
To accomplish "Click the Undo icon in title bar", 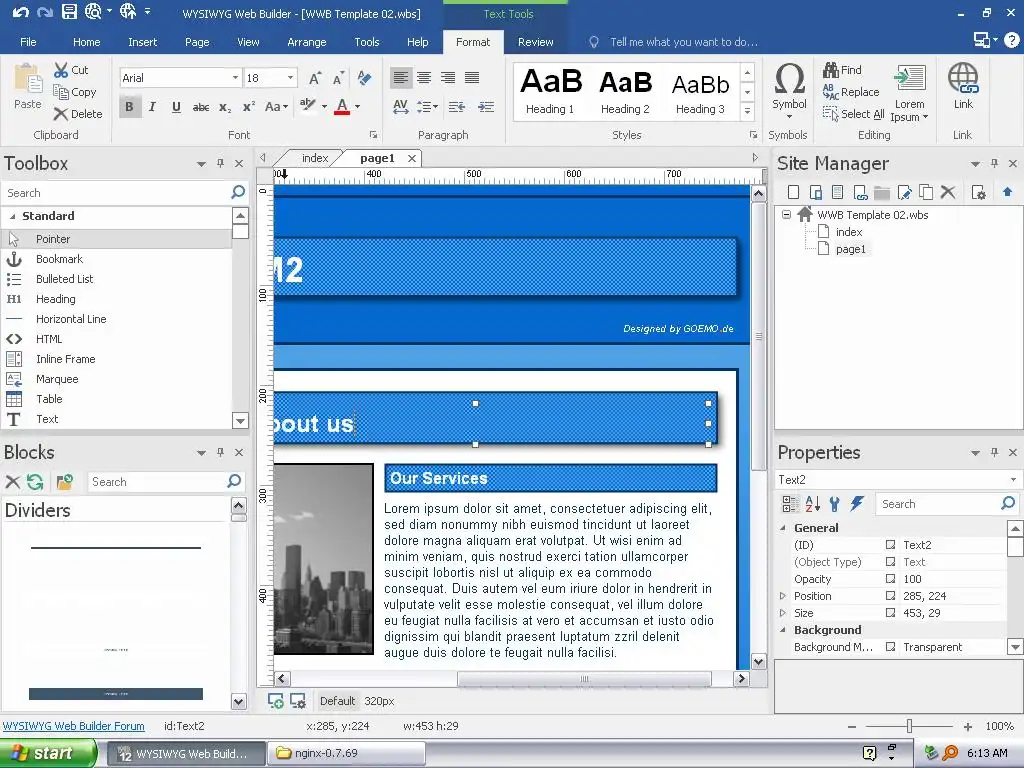I will click(20, 12).
